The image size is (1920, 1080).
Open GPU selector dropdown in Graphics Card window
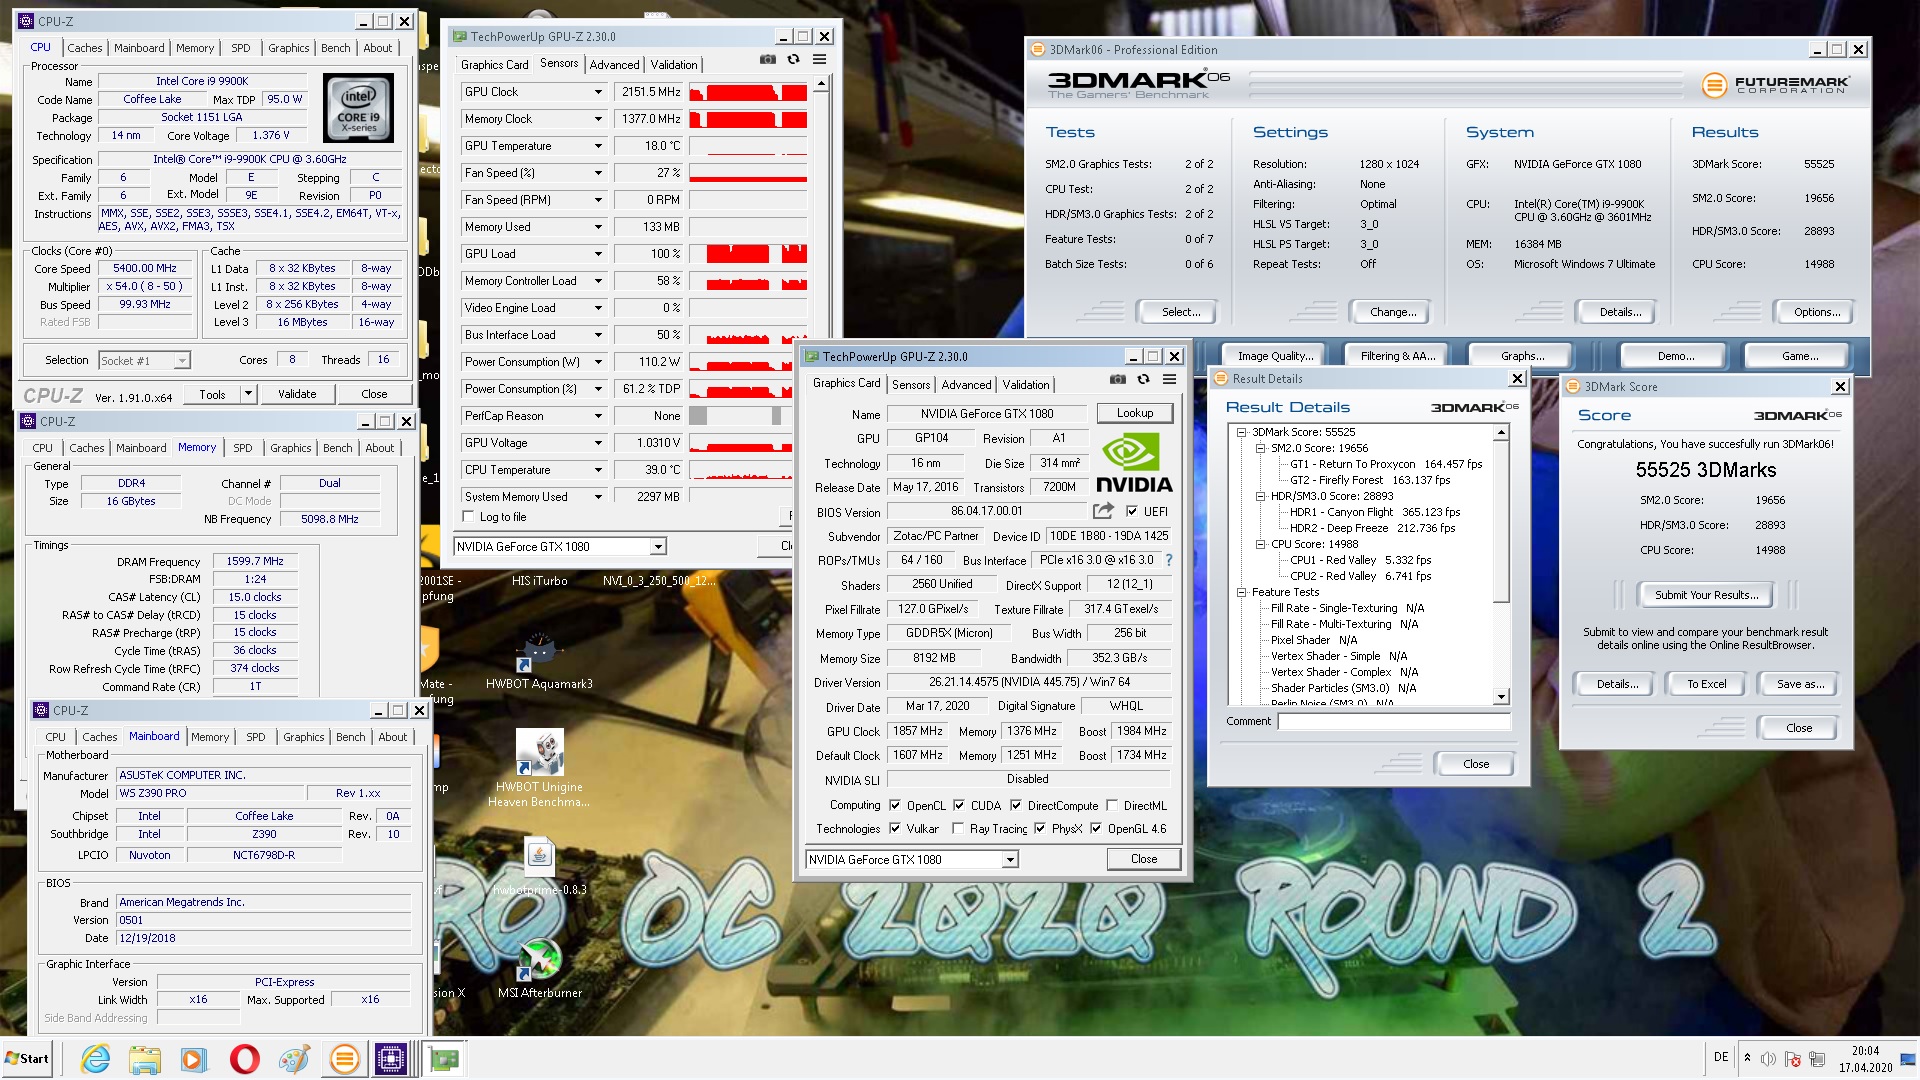(x=1010, y=860)
